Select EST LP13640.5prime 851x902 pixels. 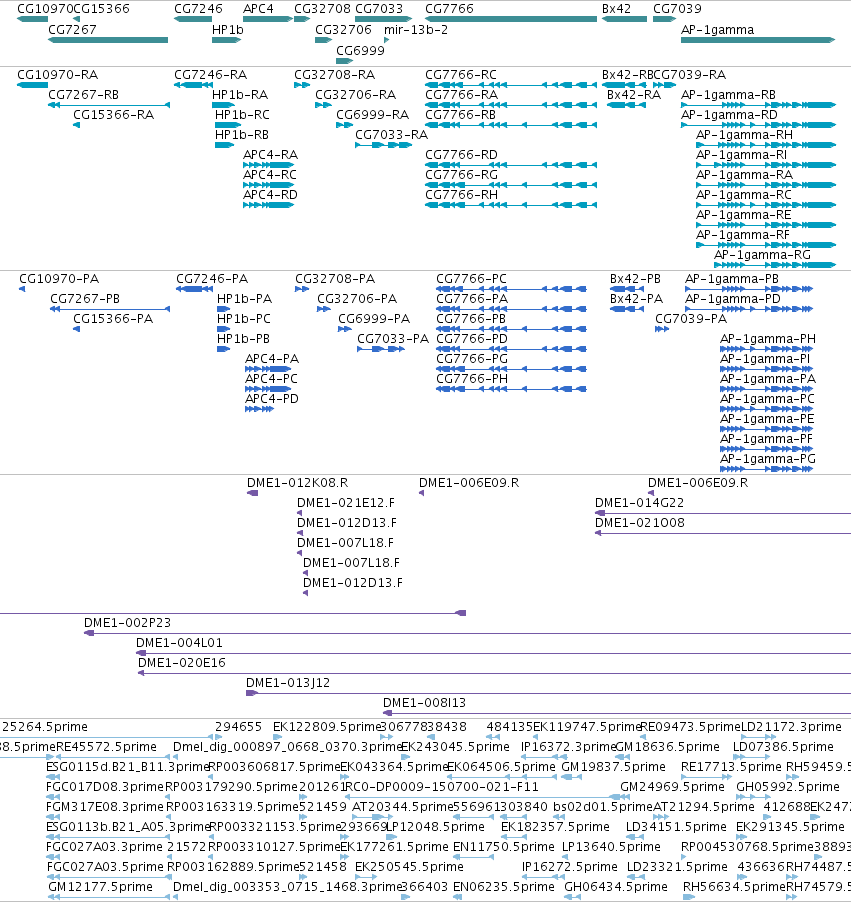tap(611, 847)
